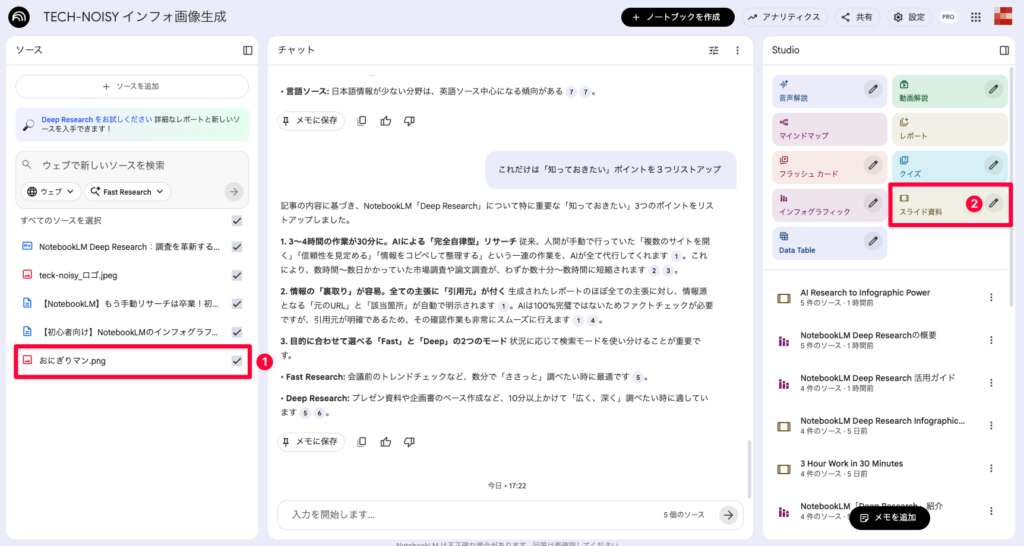The width and height of the screenshot is (1024, 546).
Task: Create a new notebook with ノートブックを作成
Action: 677,17
